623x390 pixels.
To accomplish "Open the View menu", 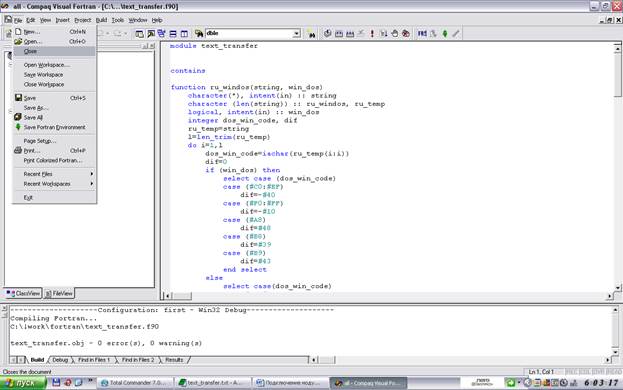I will (x=45, y=20).
